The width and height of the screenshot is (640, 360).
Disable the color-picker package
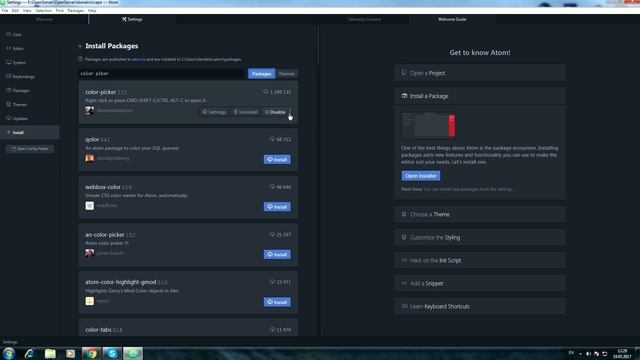(275, 112)
